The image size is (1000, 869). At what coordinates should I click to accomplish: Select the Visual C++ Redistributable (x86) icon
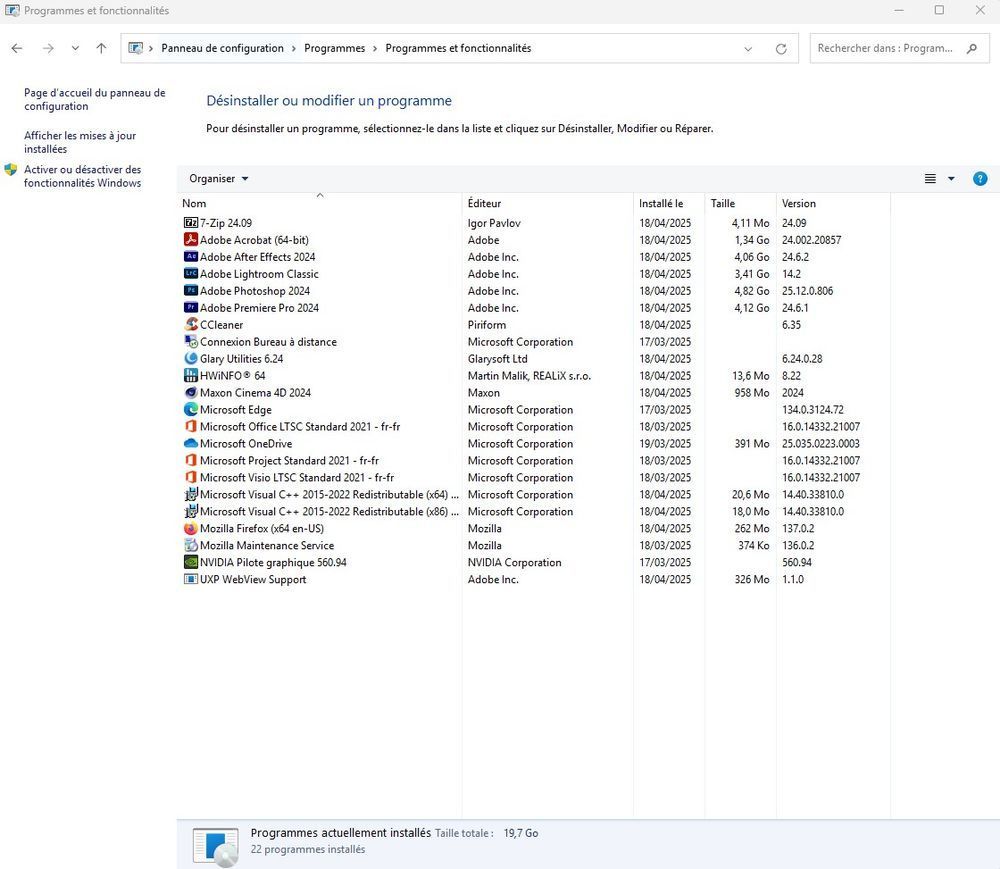pos(191,511)
